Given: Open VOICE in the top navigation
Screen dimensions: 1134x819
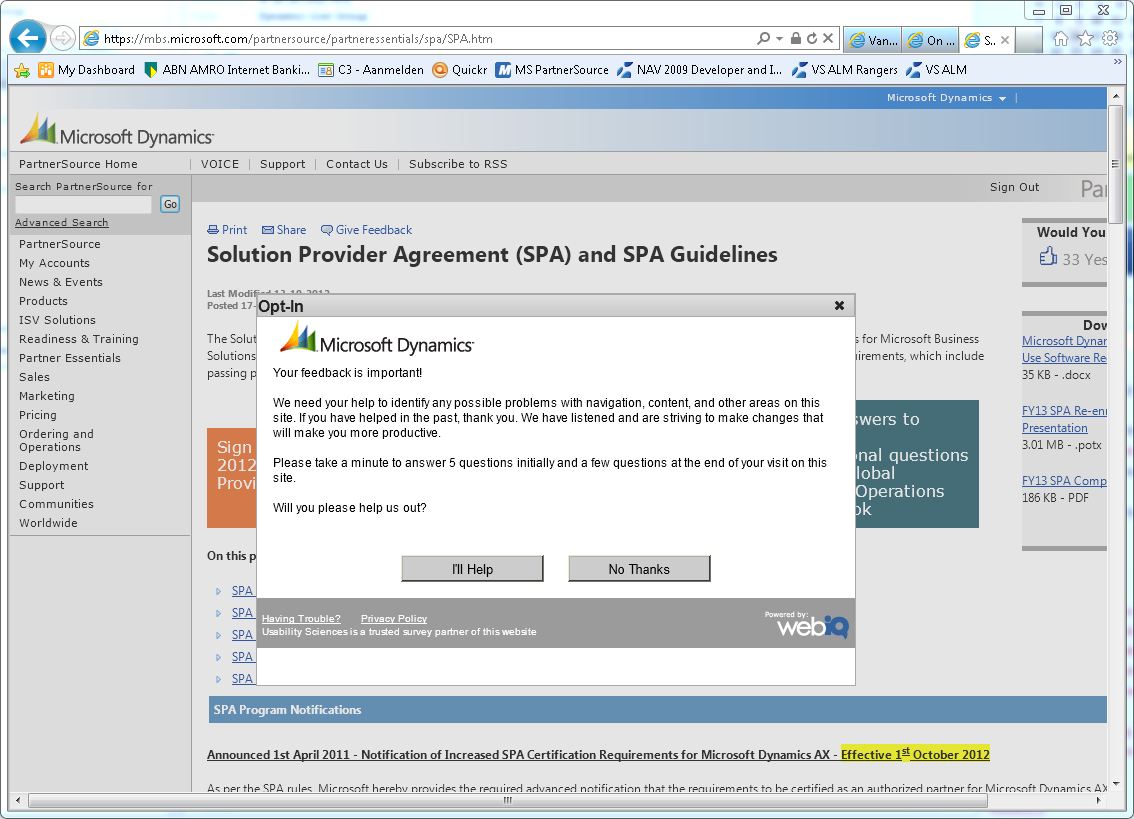Looking at the screenshot, I should (x=220, y=164).
